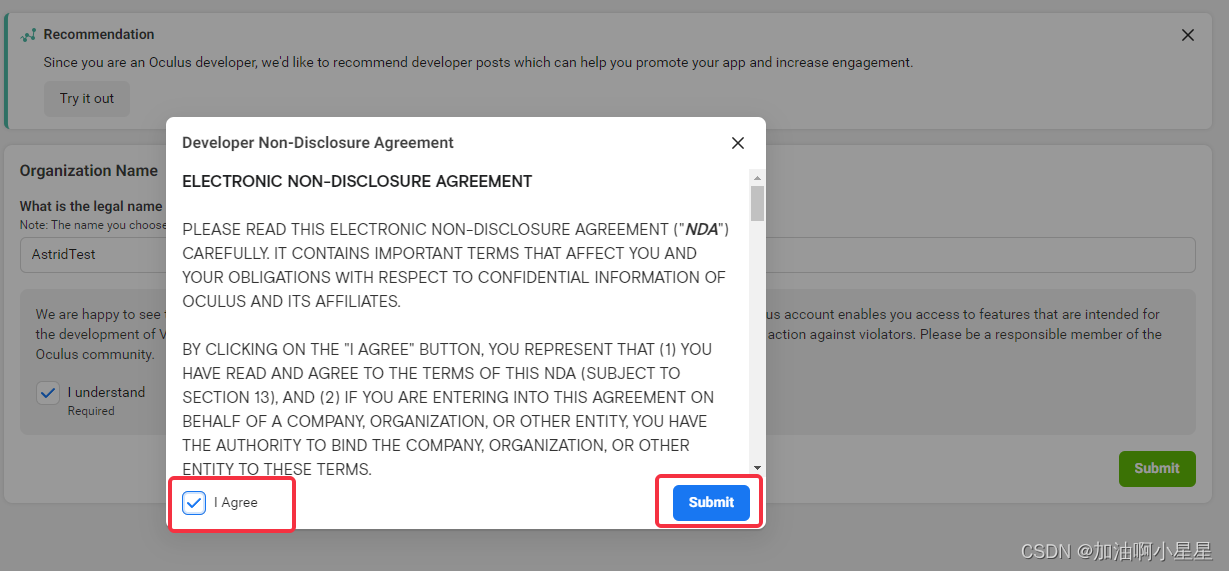Click the blue Submit button in NDA dialog

[711, 502]
